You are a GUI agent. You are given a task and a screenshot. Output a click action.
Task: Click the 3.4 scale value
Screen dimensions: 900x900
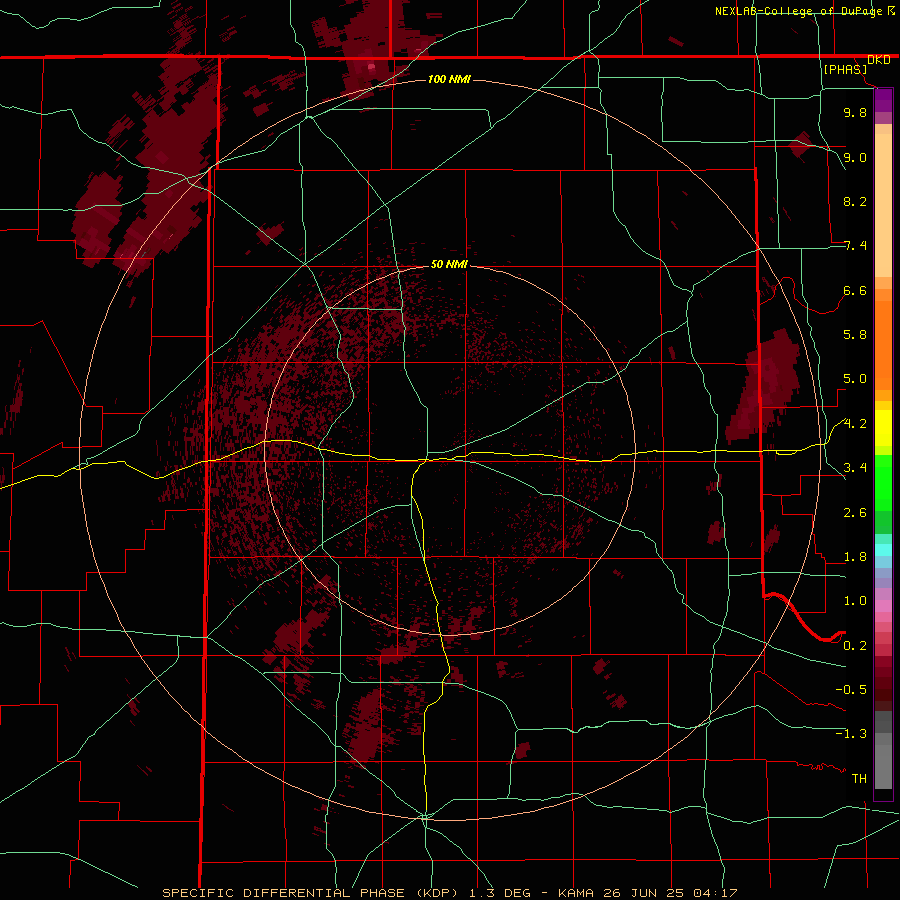(x=855, y=468)
